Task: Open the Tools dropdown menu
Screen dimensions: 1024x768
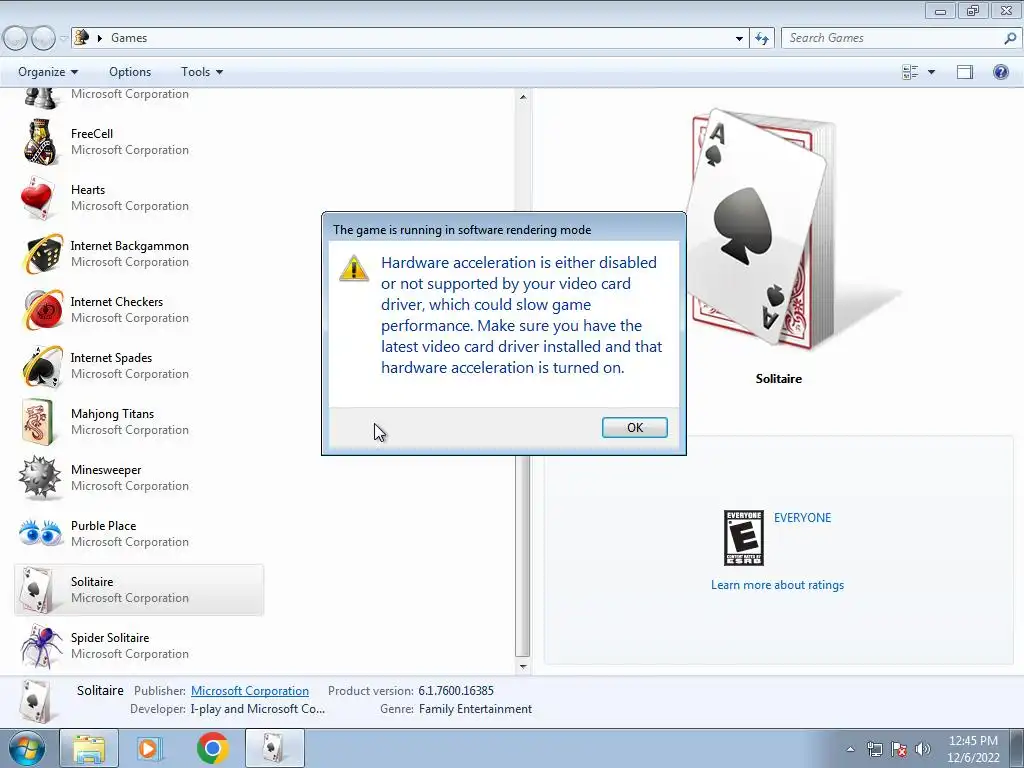Action: pyautogui.click(x=202, y=72)
